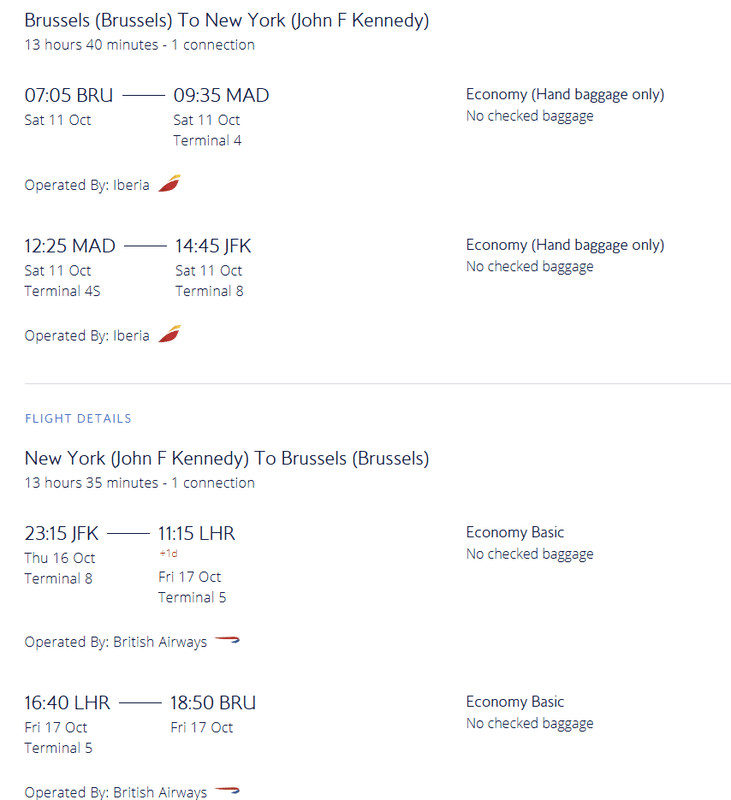Click 'Economy (Hand baggage only)' on the BRU–MAD flight
Screen dimensions: 731x800
point(565,94)
